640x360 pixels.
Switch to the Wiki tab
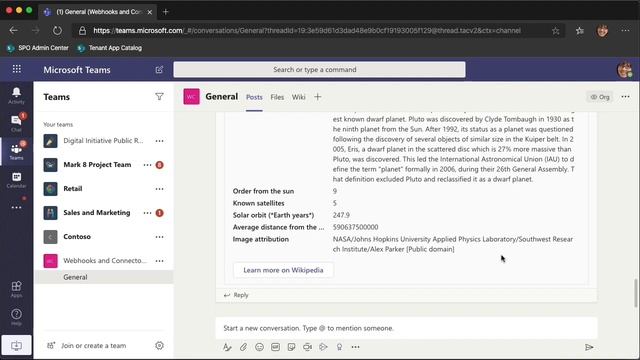pos(298,97)
